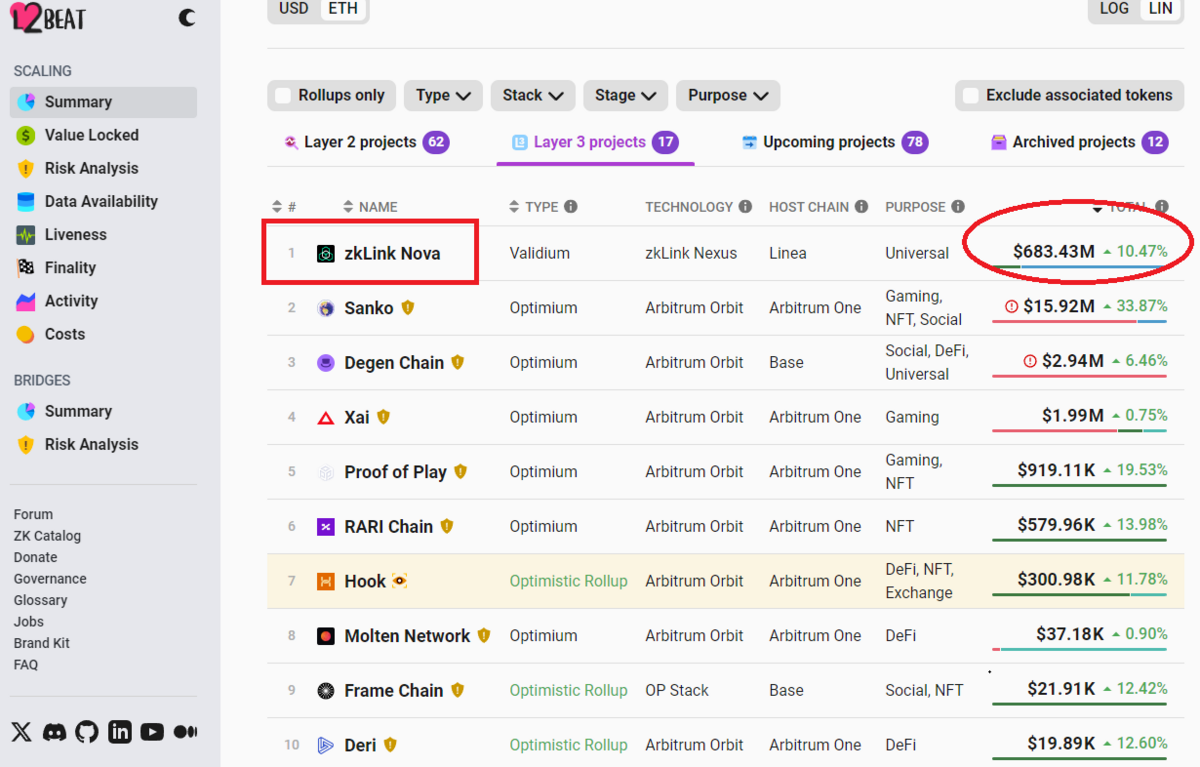
Task: Open the L2BEAT logo home
Action: (x=48, y=18)
